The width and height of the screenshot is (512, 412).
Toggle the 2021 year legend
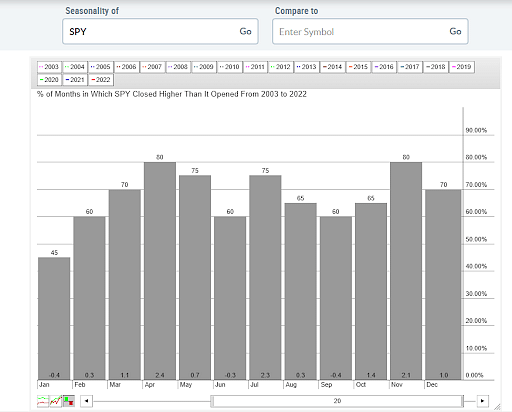coord(75,80)
